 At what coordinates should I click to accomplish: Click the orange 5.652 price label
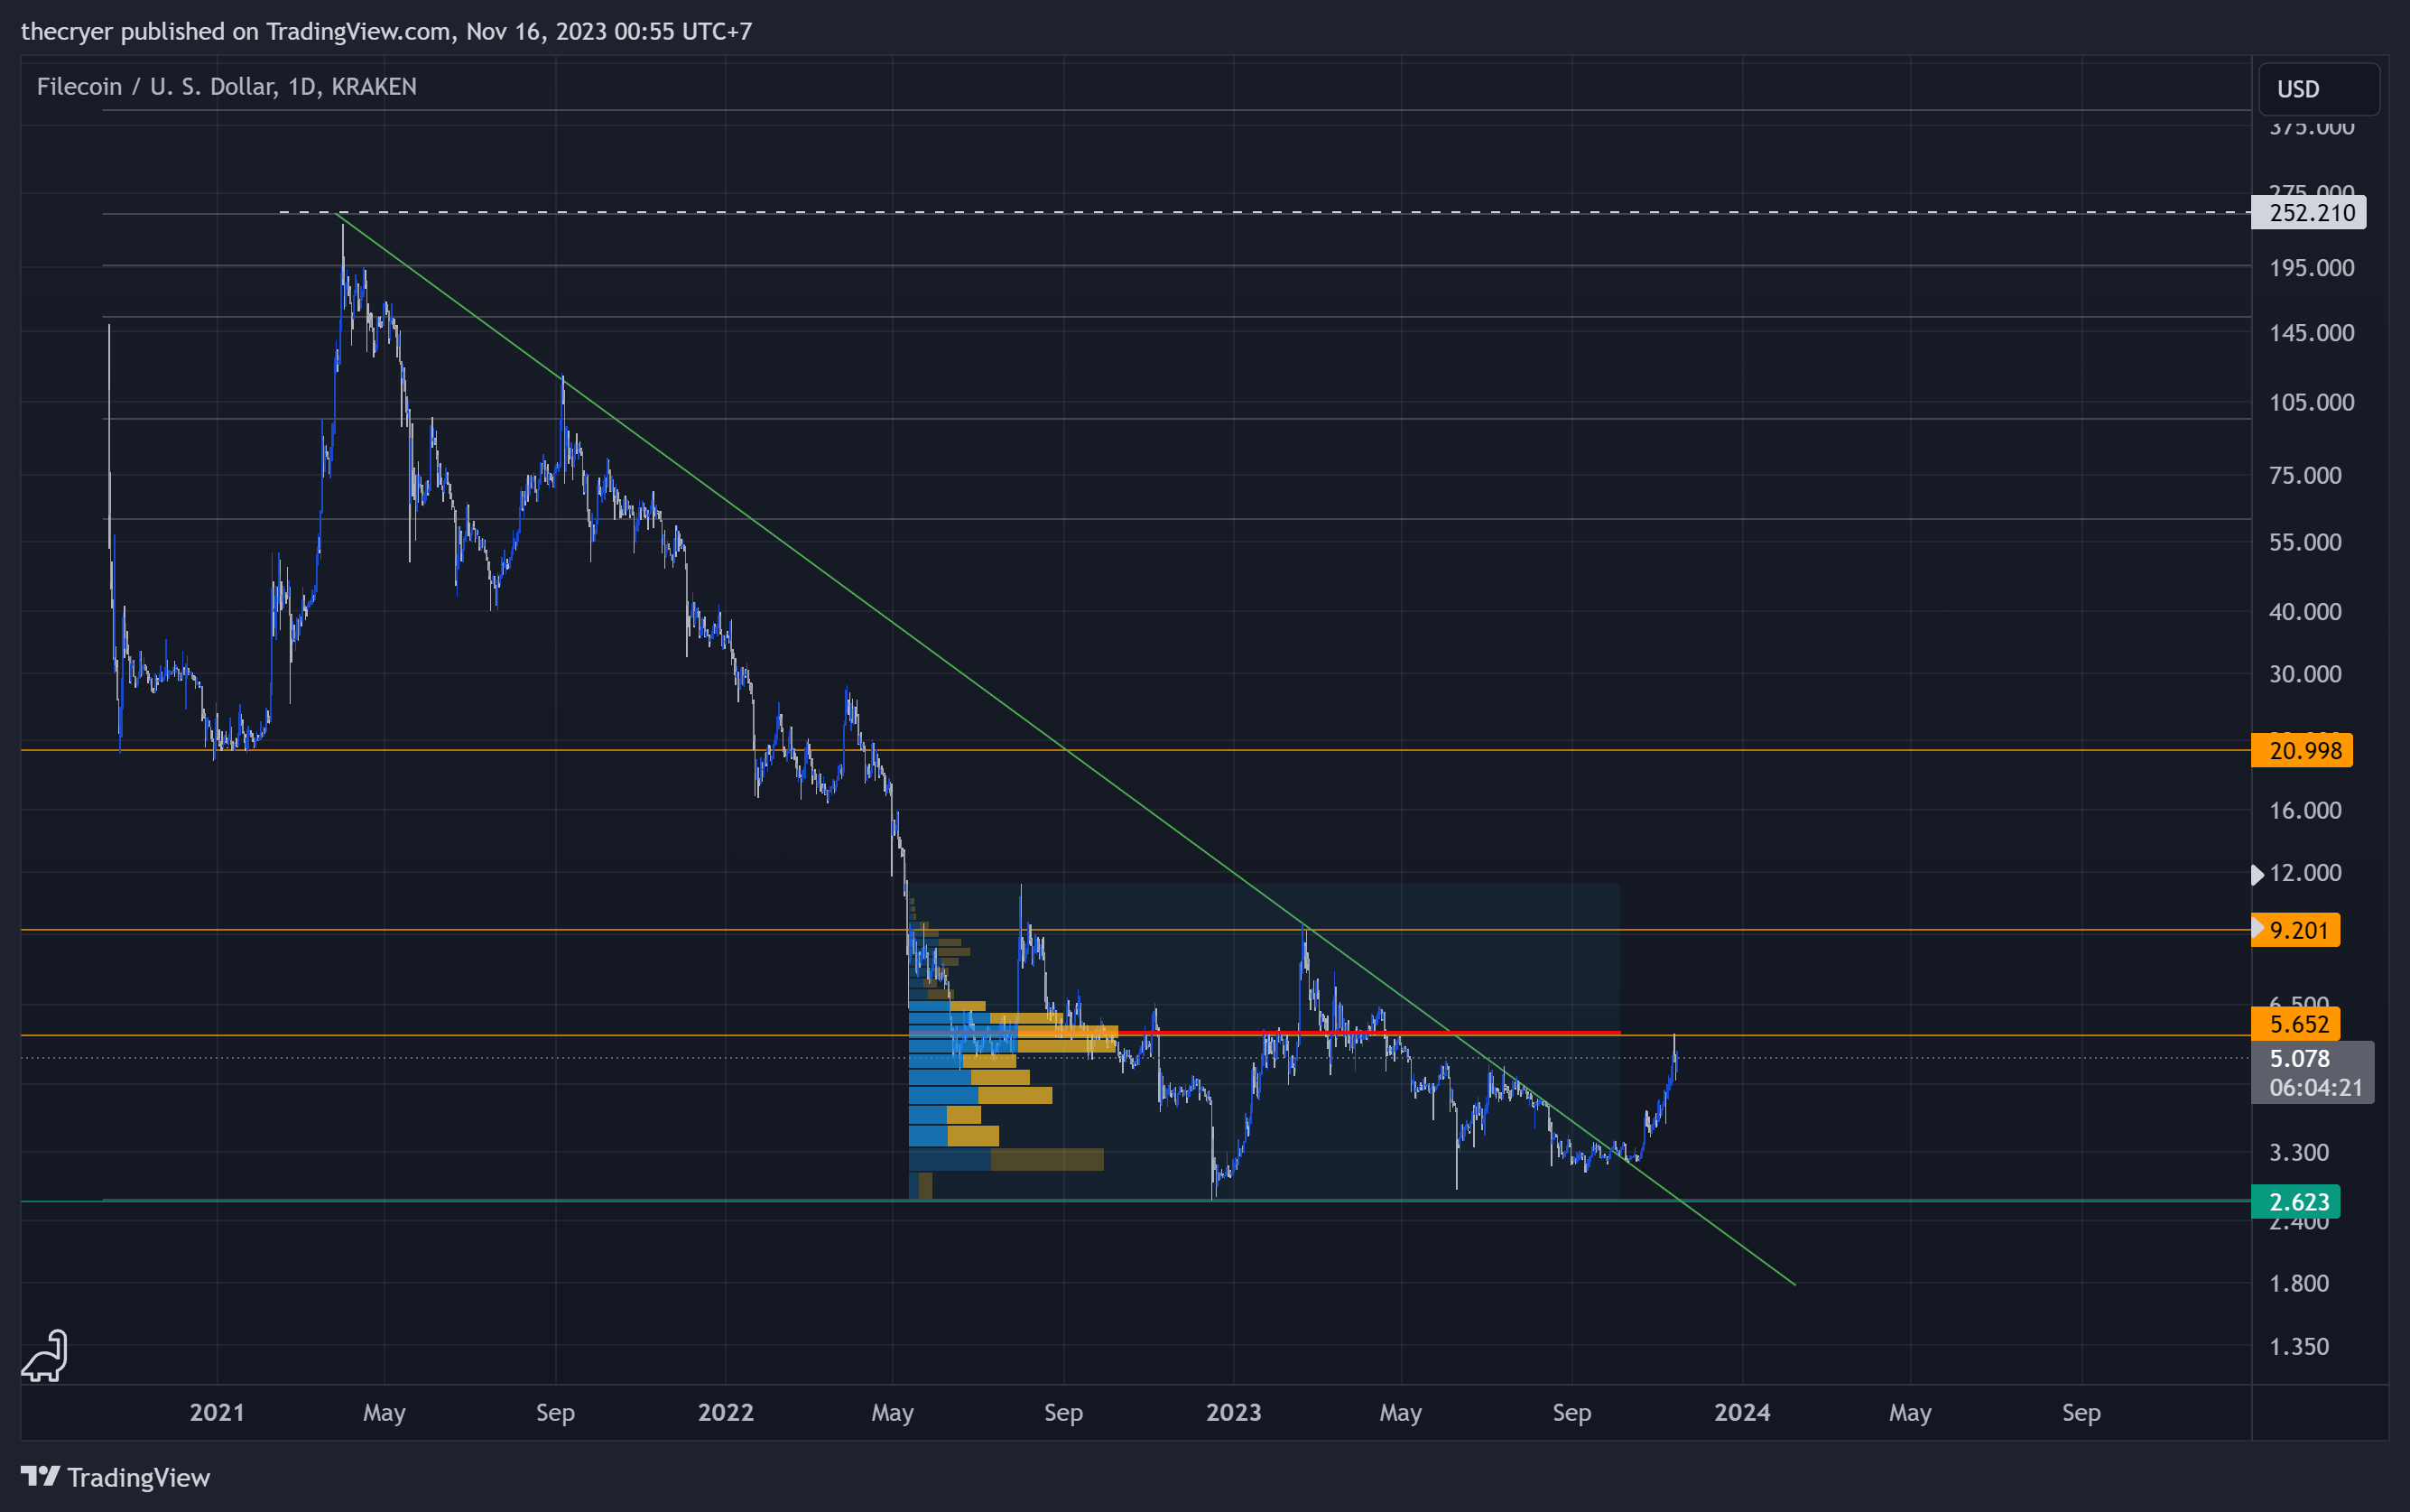point(2295,1024)
